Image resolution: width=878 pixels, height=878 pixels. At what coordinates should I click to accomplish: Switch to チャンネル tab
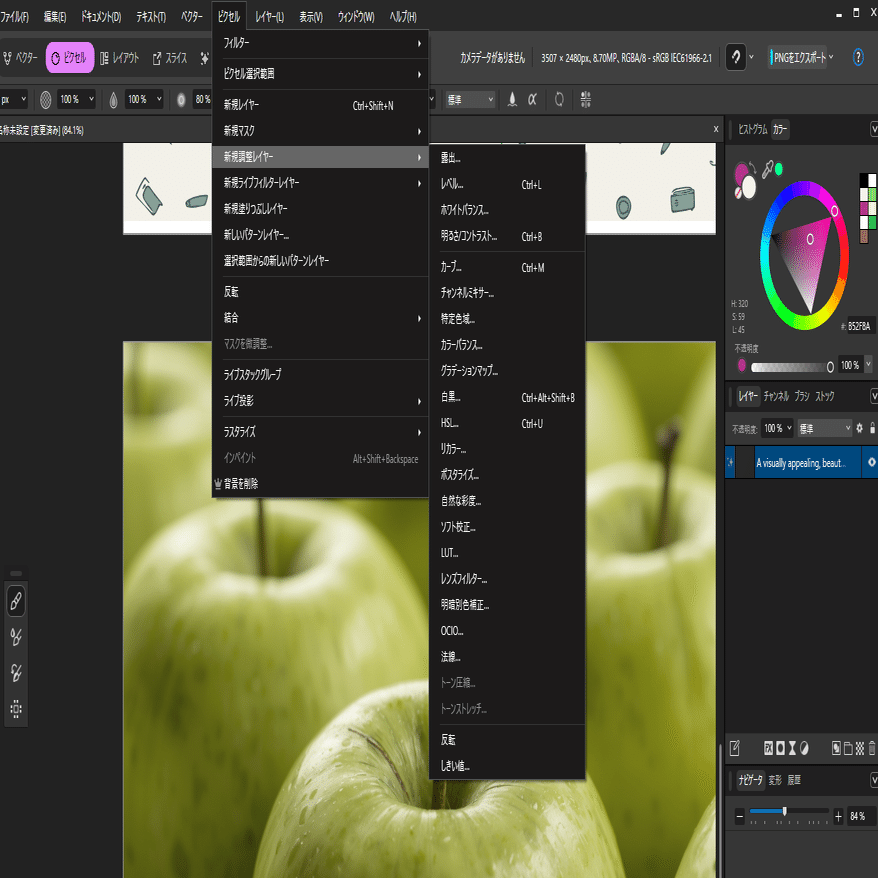point(776,396)
